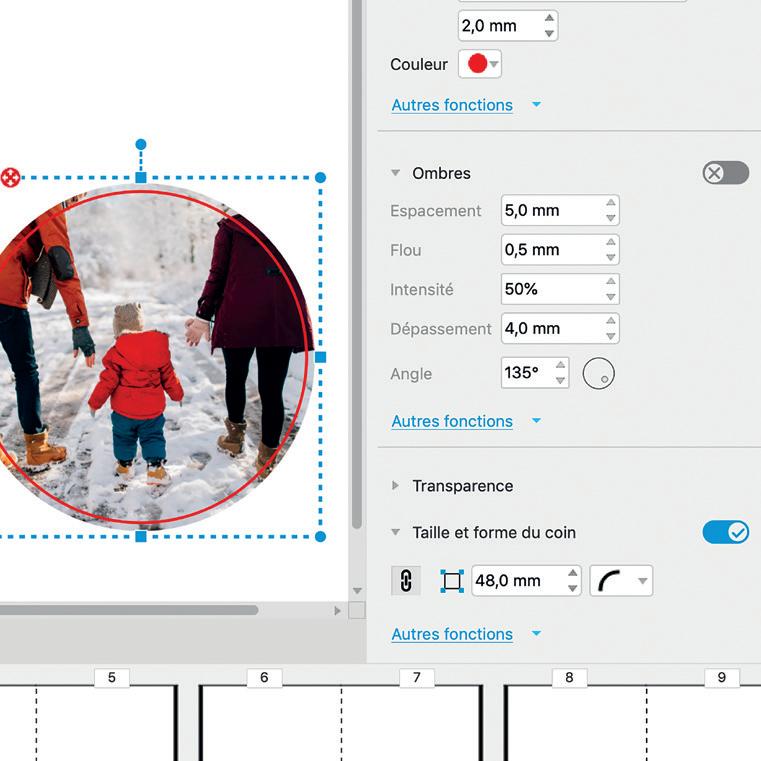The height and width of the screenshot is (761, 761).
Task: Increase the 2,0 mm value with the up arrow
Action: pos(549,17)
